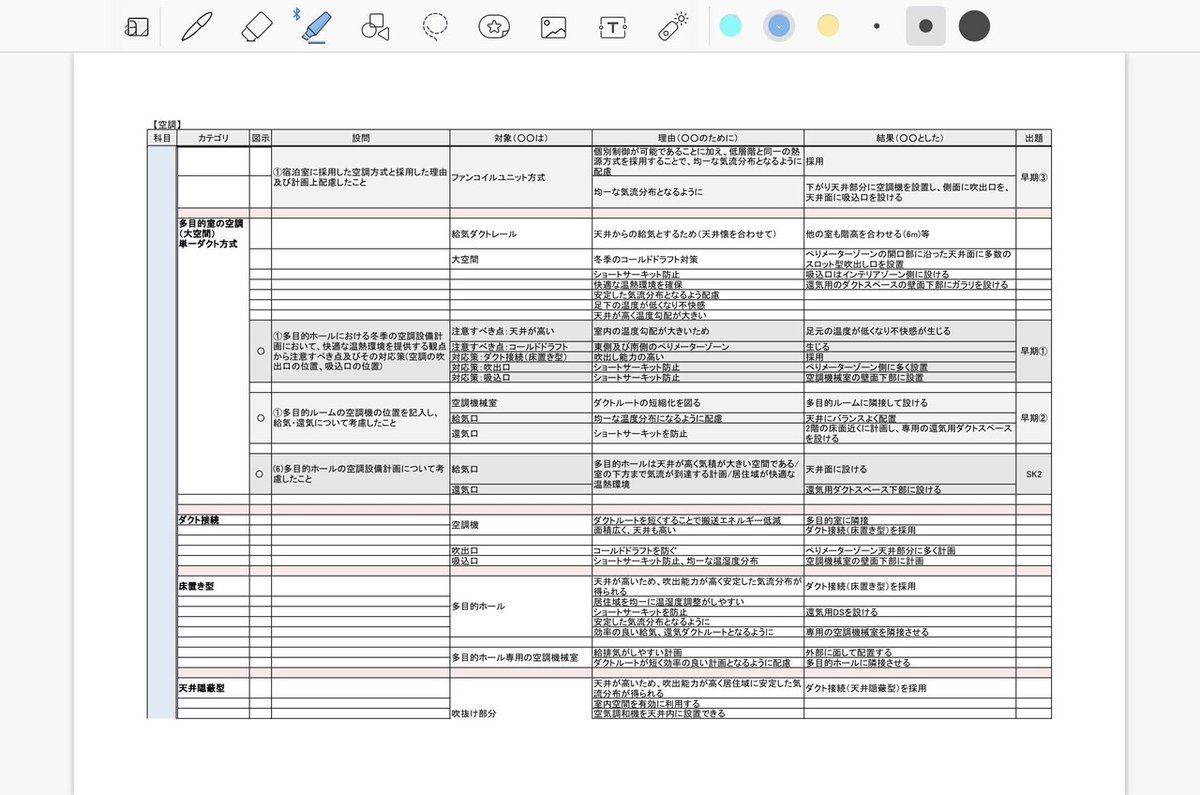Image resolution: width=1200 pixels, height=795 pixels.
Task: Open the selected blue color swatch
Action: [780, 26]
